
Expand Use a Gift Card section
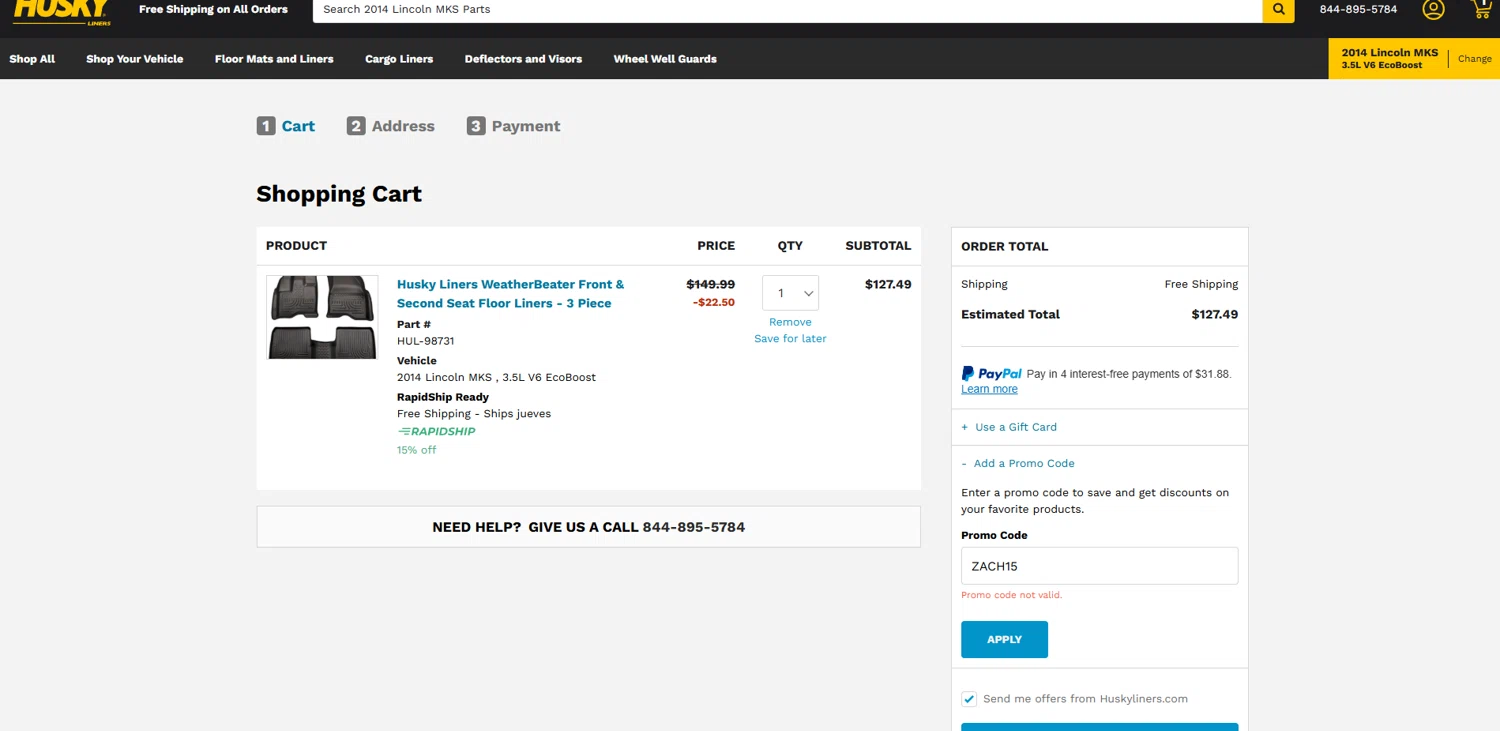click(1015, 427)
